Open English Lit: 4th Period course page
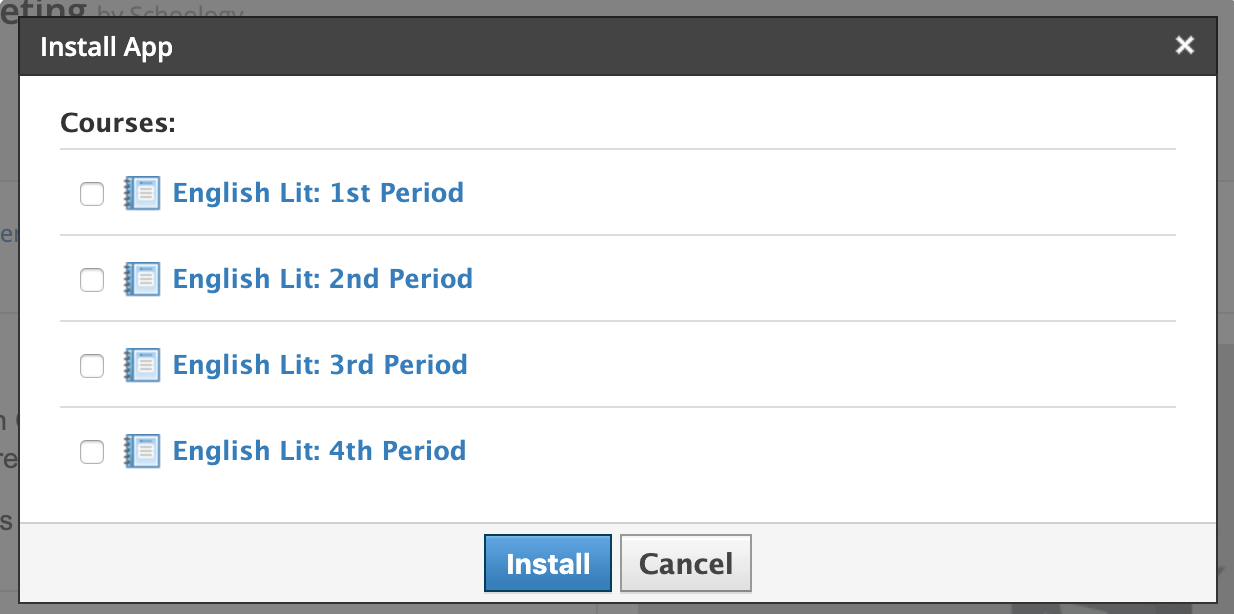Screen dimensions: 1234x614 click(x=320, y=451)
